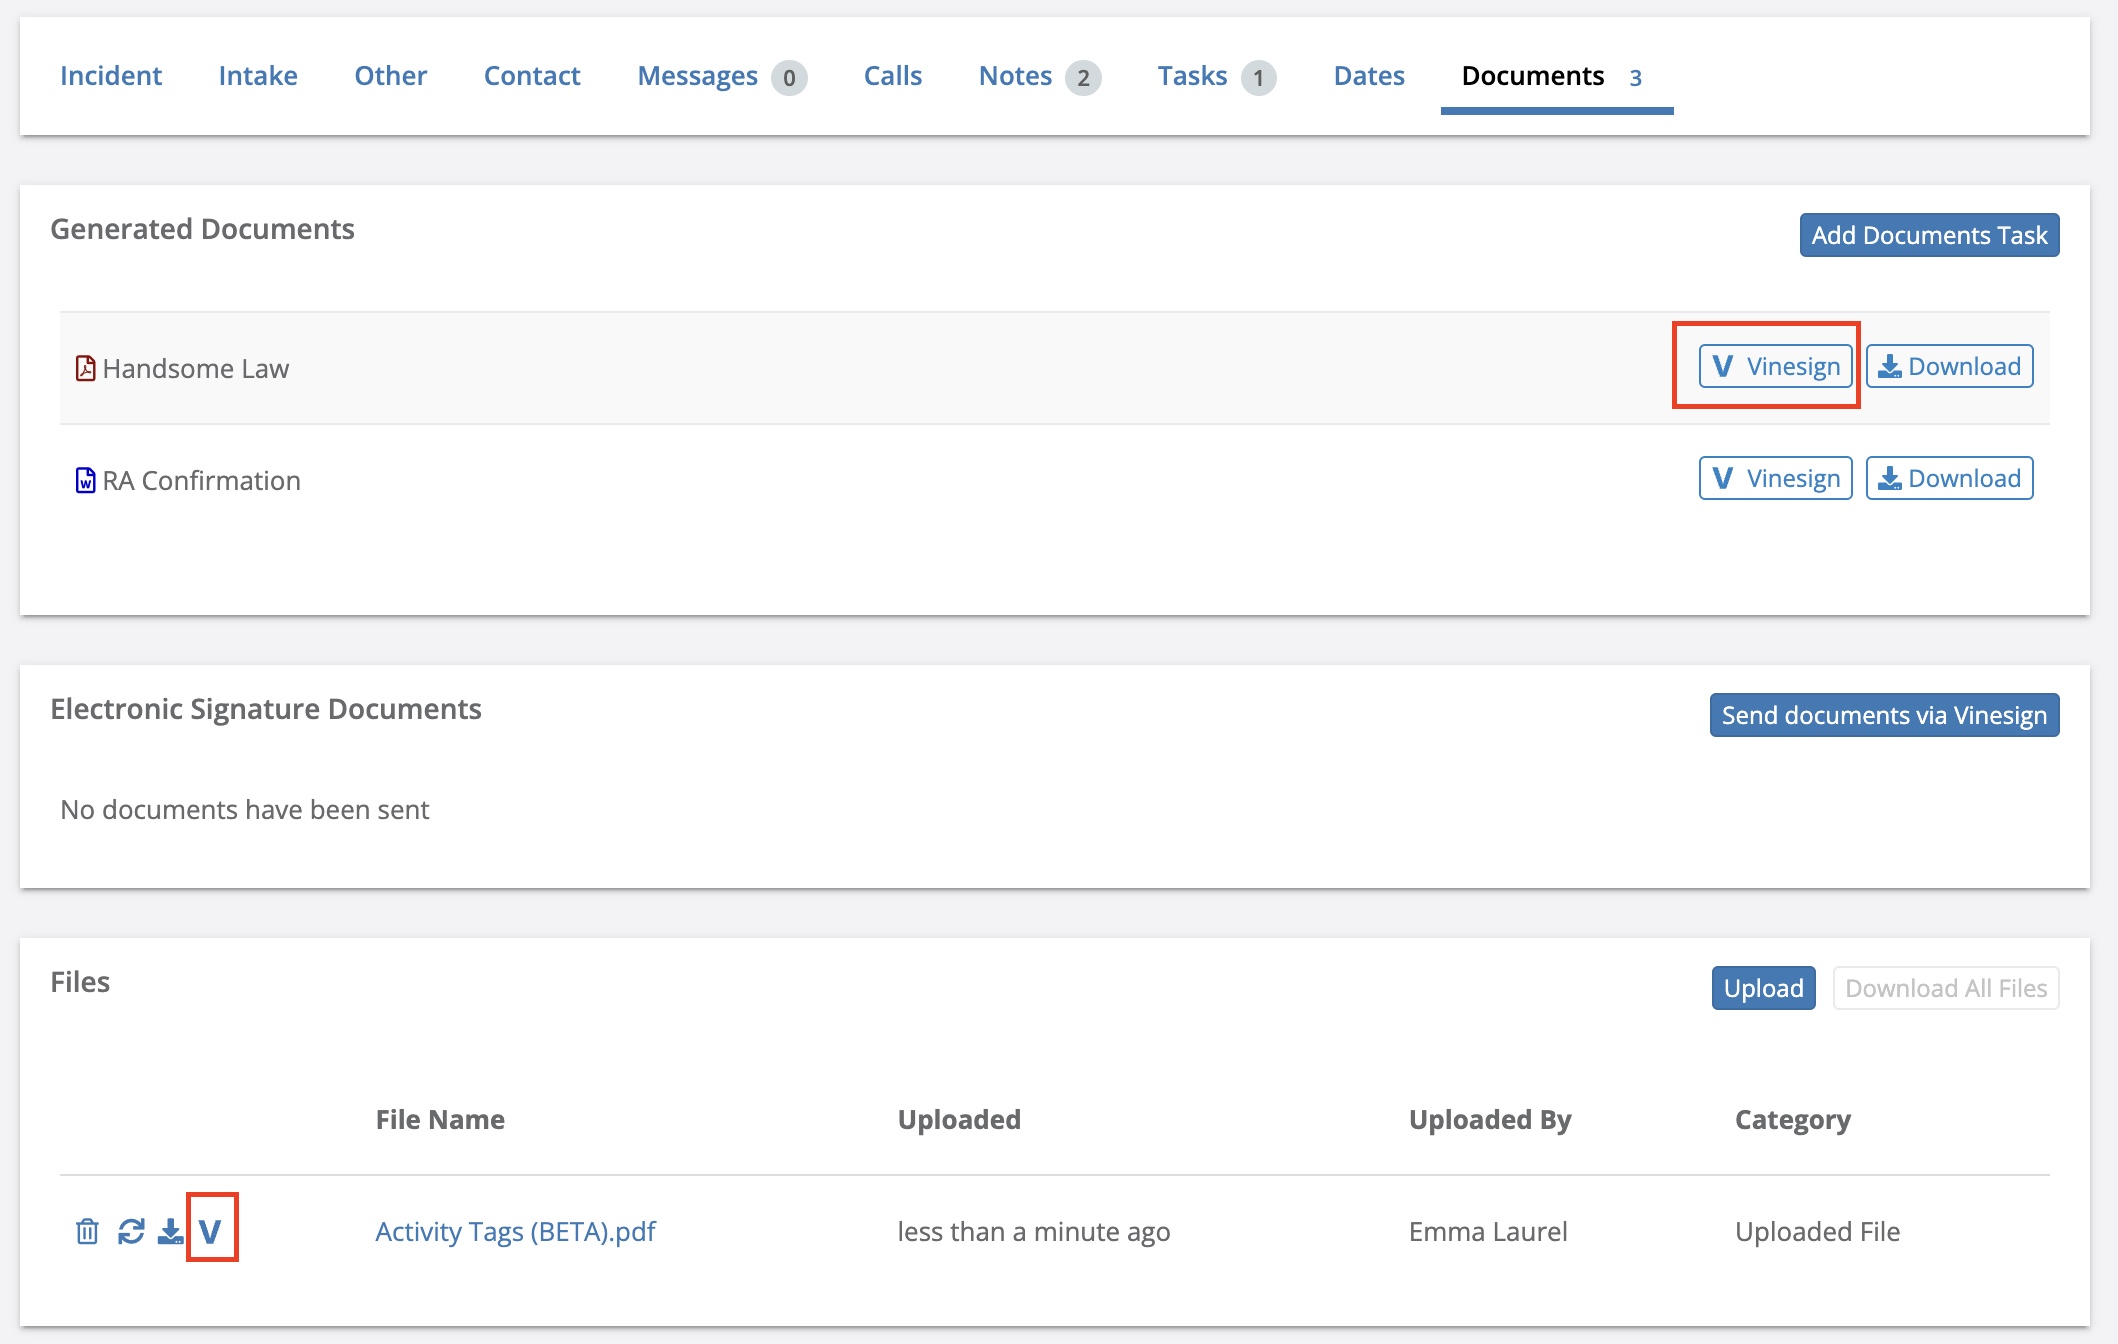The height and width of the screenshot is (1344, 2118).
Task: Select the Incident tab
Action: coord(110,75)
